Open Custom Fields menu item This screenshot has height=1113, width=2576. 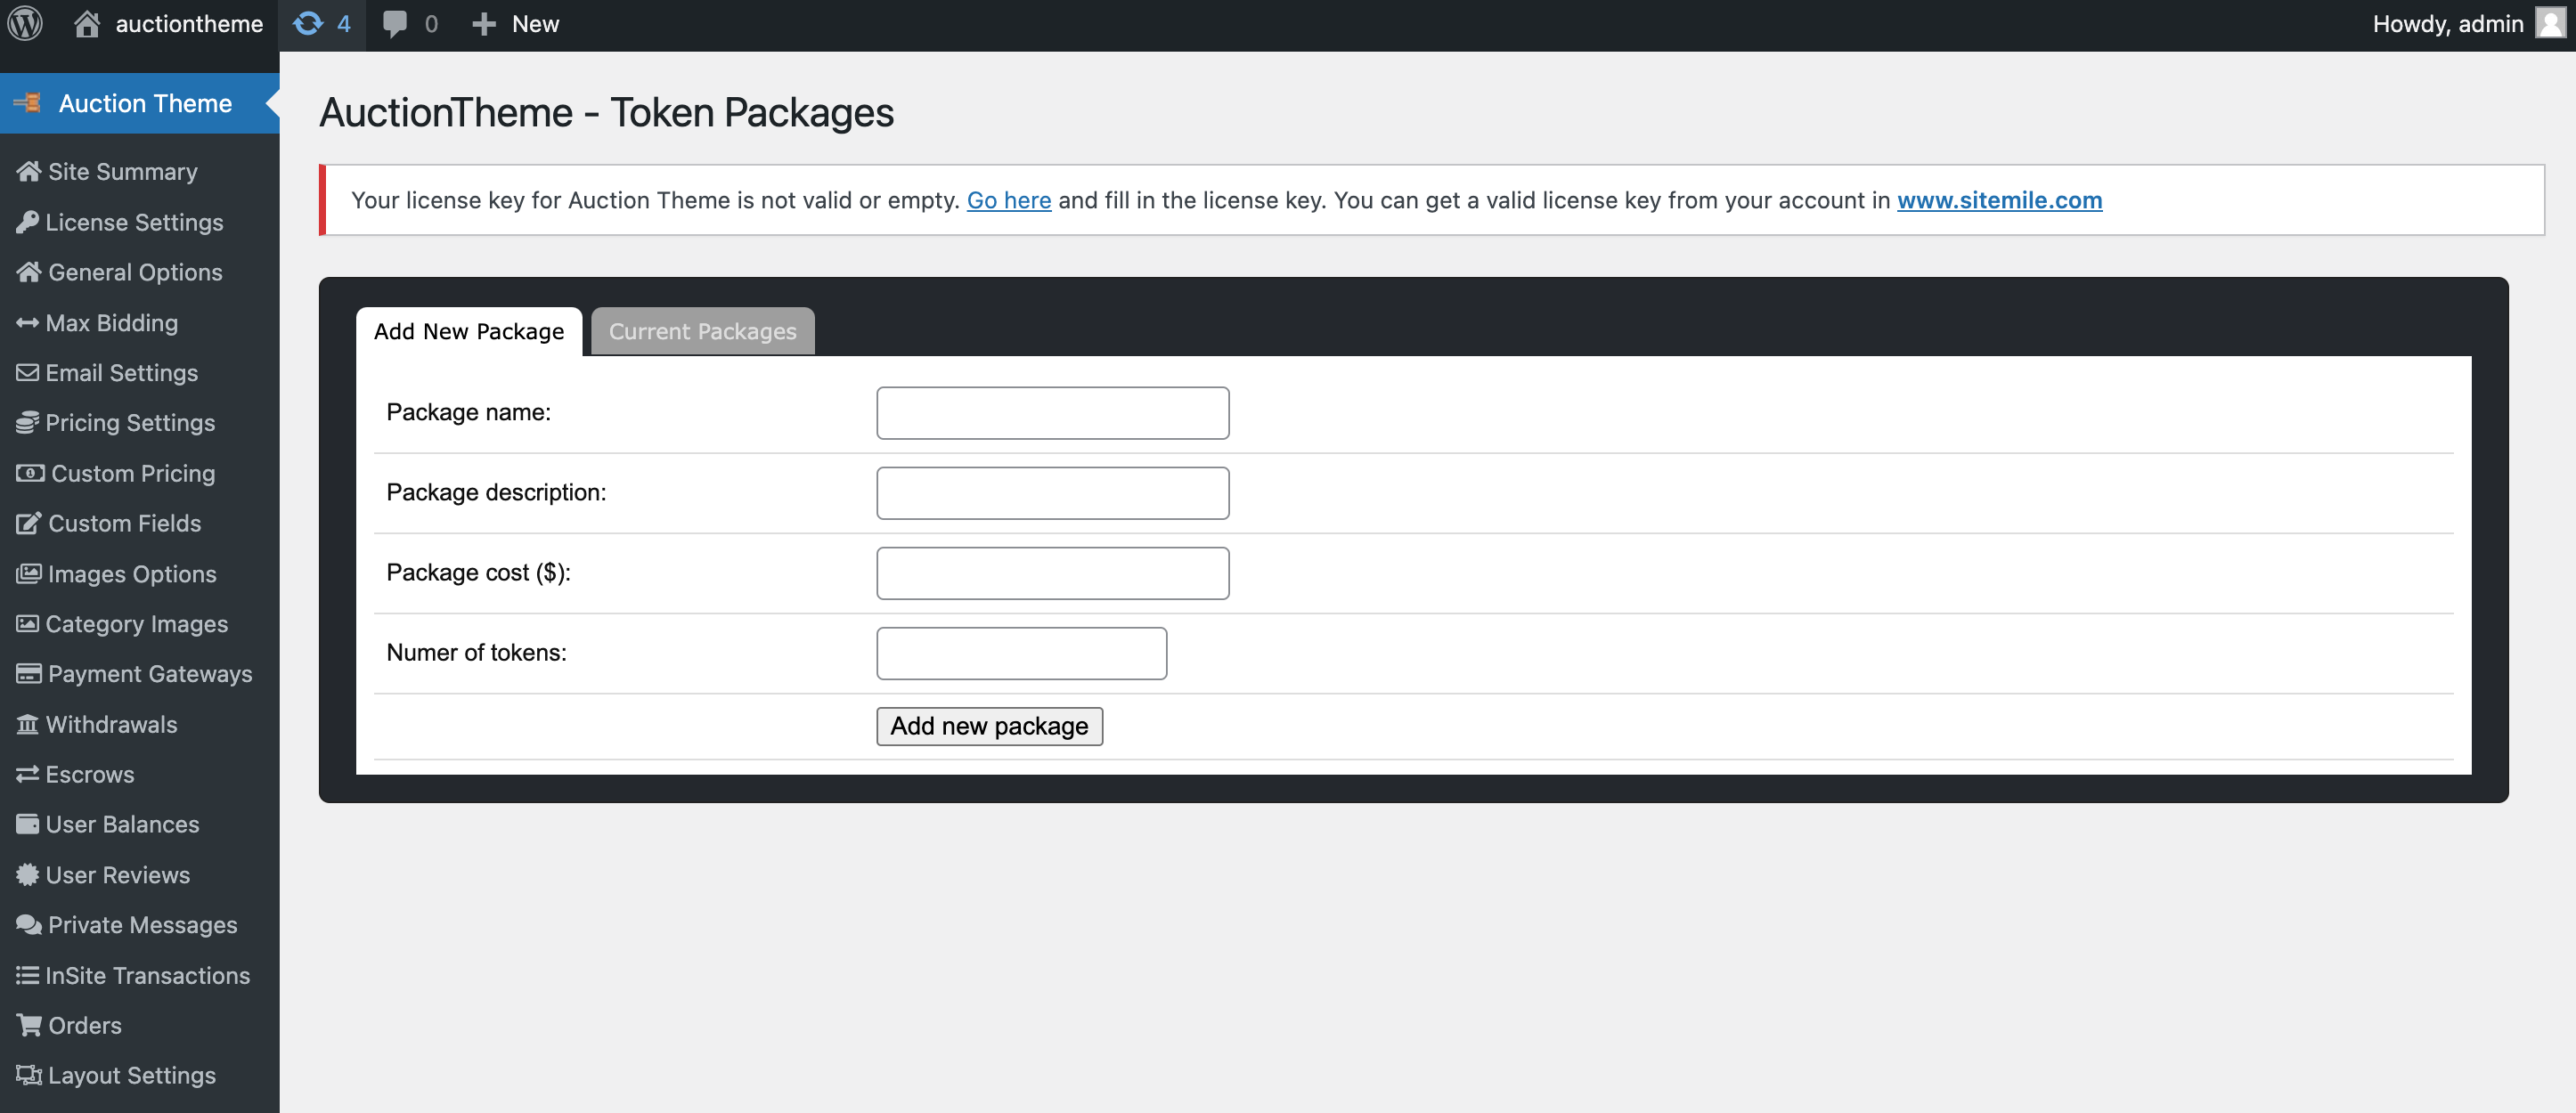125,523
